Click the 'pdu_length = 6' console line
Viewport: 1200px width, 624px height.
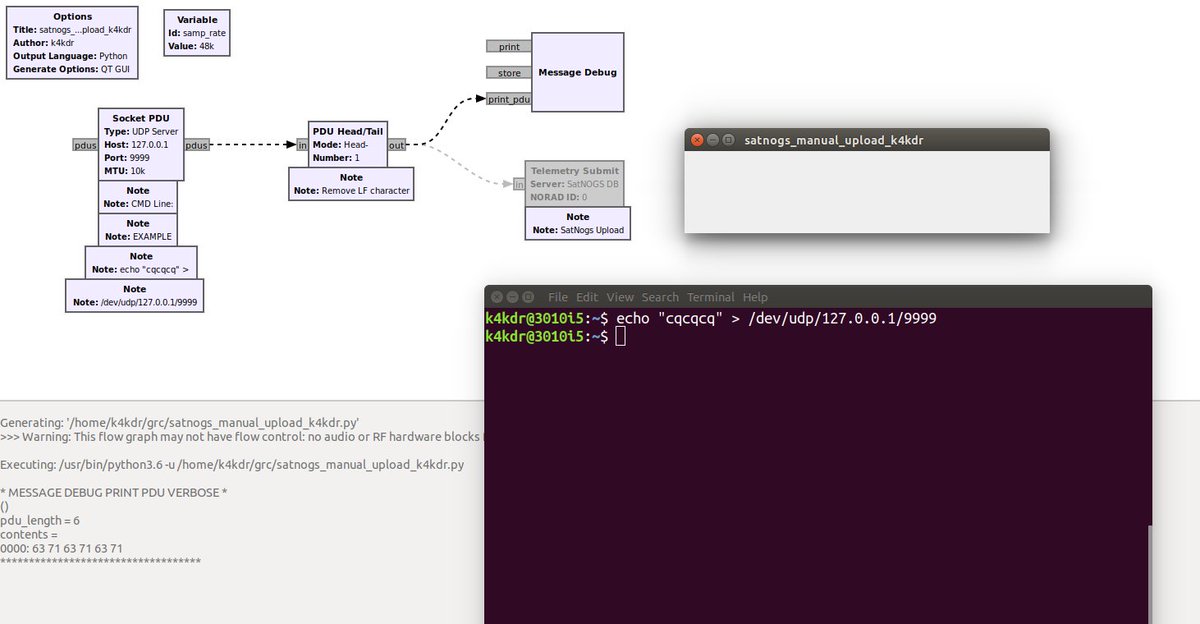40,521
